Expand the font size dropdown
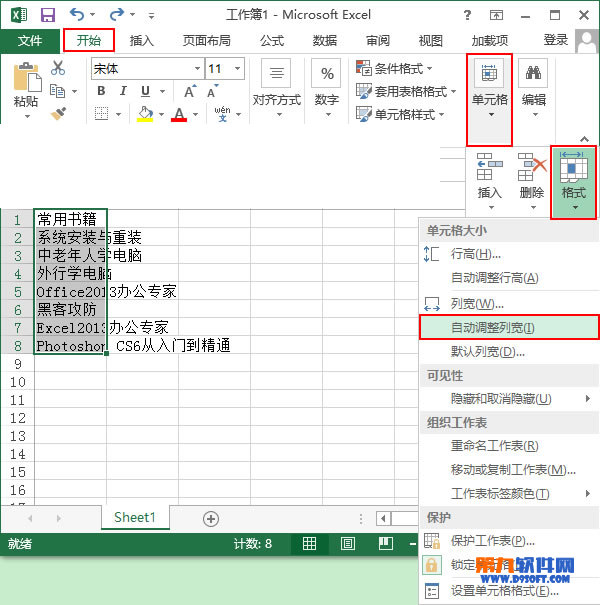Screen dimensions: 600x605 [x=238, y=69]
